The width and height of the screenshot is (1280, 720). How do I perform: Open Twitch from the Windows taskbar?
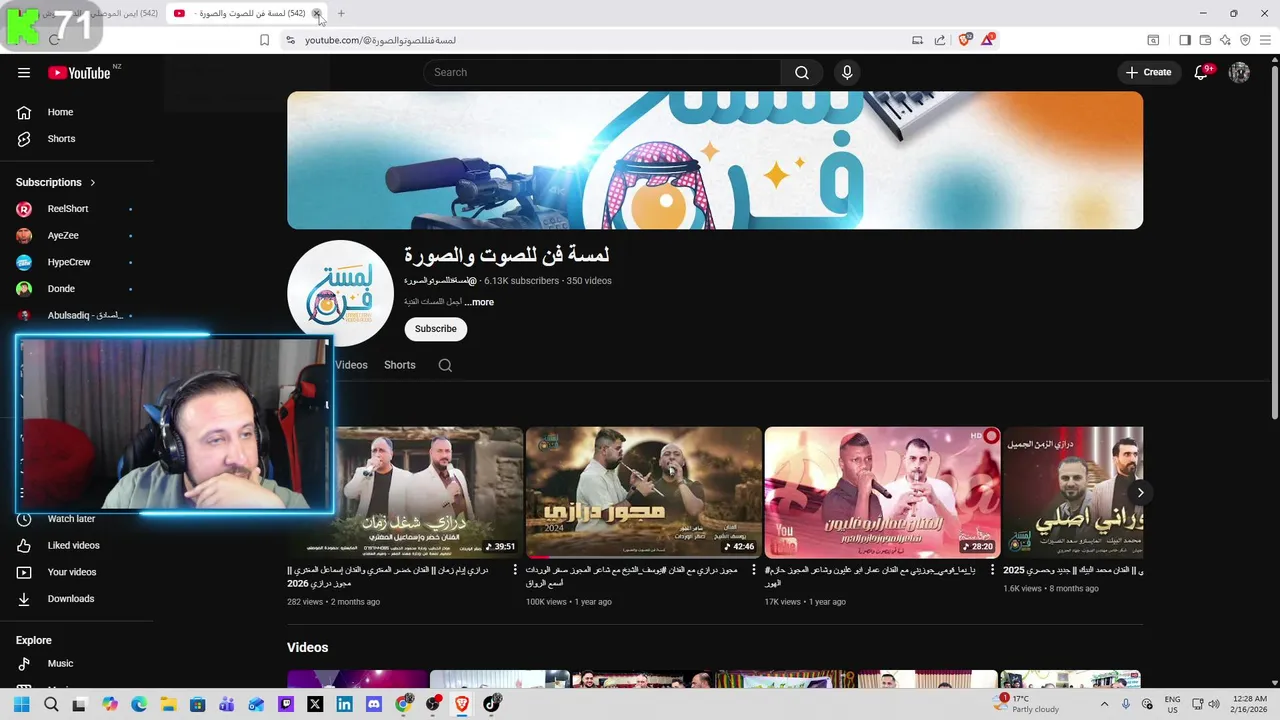pos(286,704)
